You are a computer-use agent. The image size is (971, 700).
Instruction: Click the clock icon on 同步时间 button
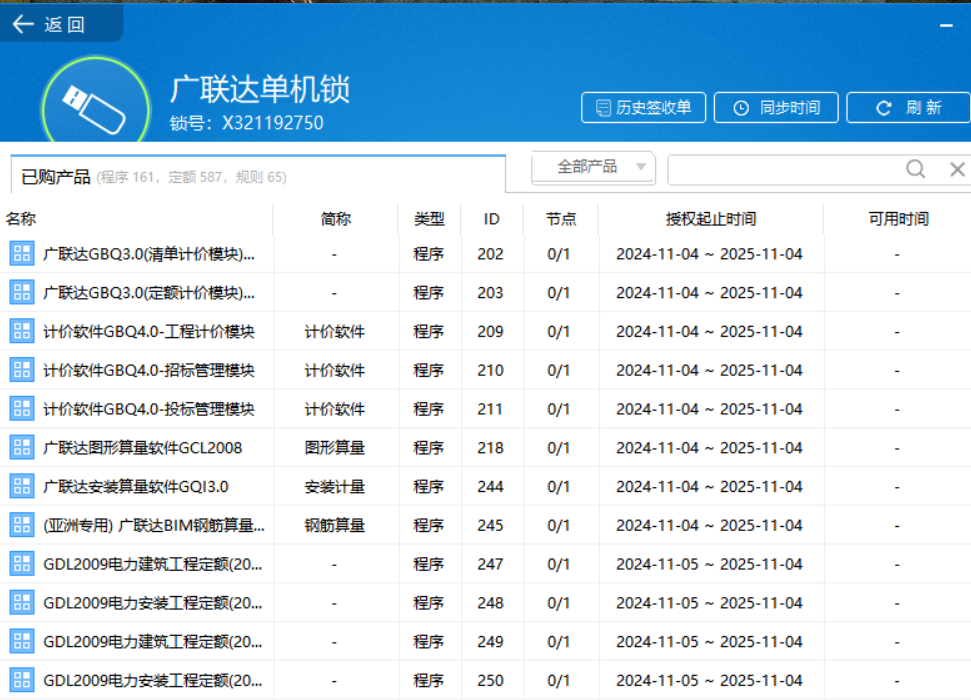coord(740,107)
